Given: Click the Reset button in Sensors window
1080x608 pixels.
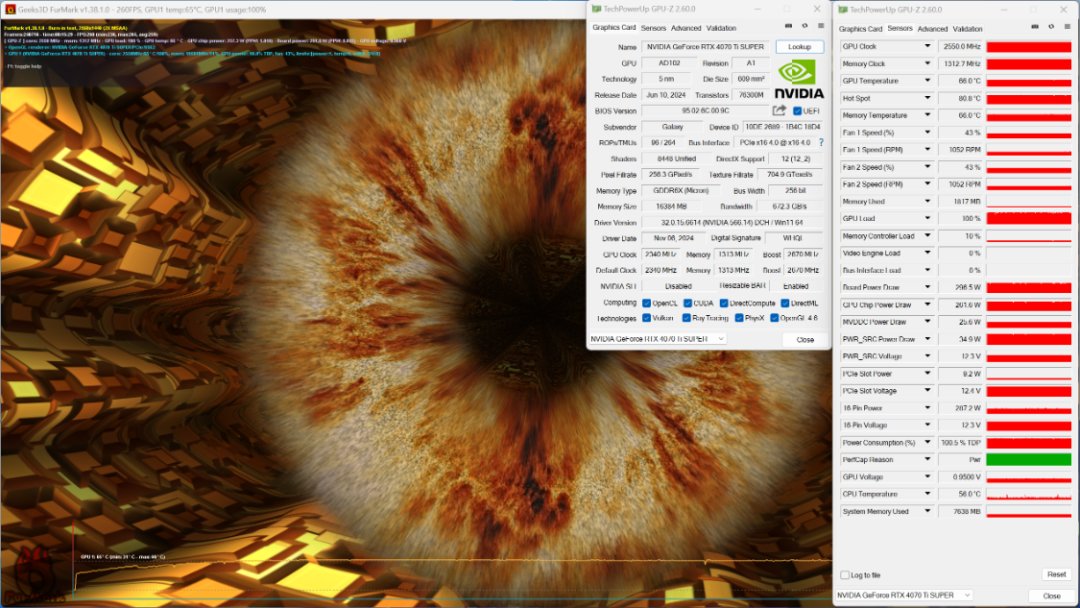Looking at the screenshot, I should [x=1056, y=574].
